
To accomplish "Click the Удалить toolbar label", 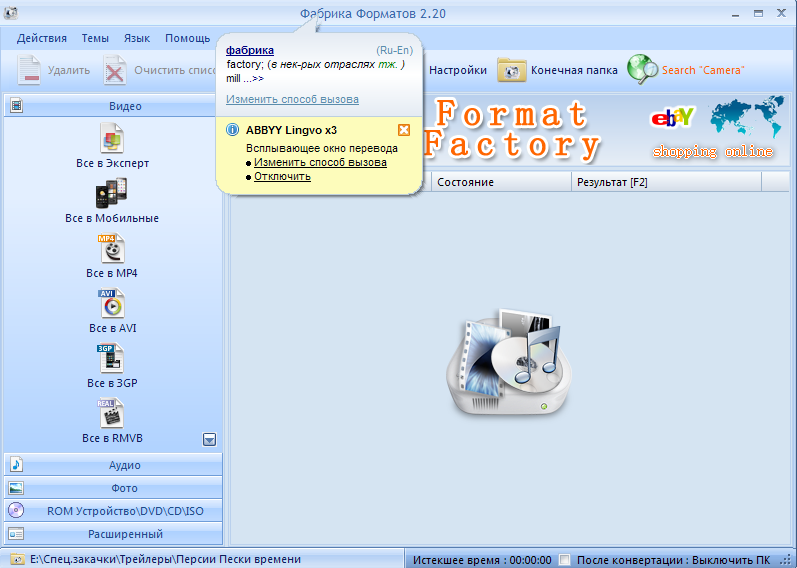I will (69, 70).
